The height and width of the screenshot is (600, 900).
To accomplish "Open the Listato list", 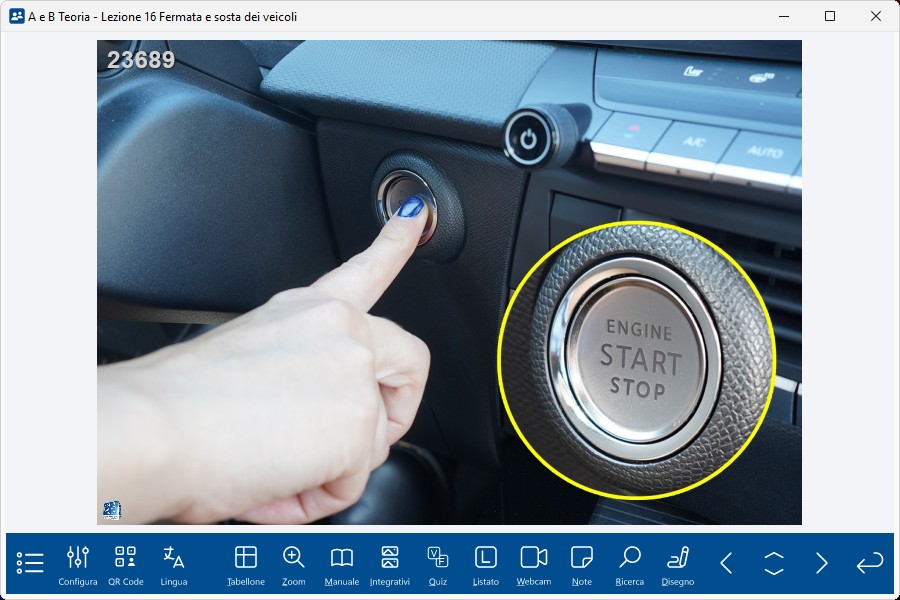I will [x=486, y=565].
